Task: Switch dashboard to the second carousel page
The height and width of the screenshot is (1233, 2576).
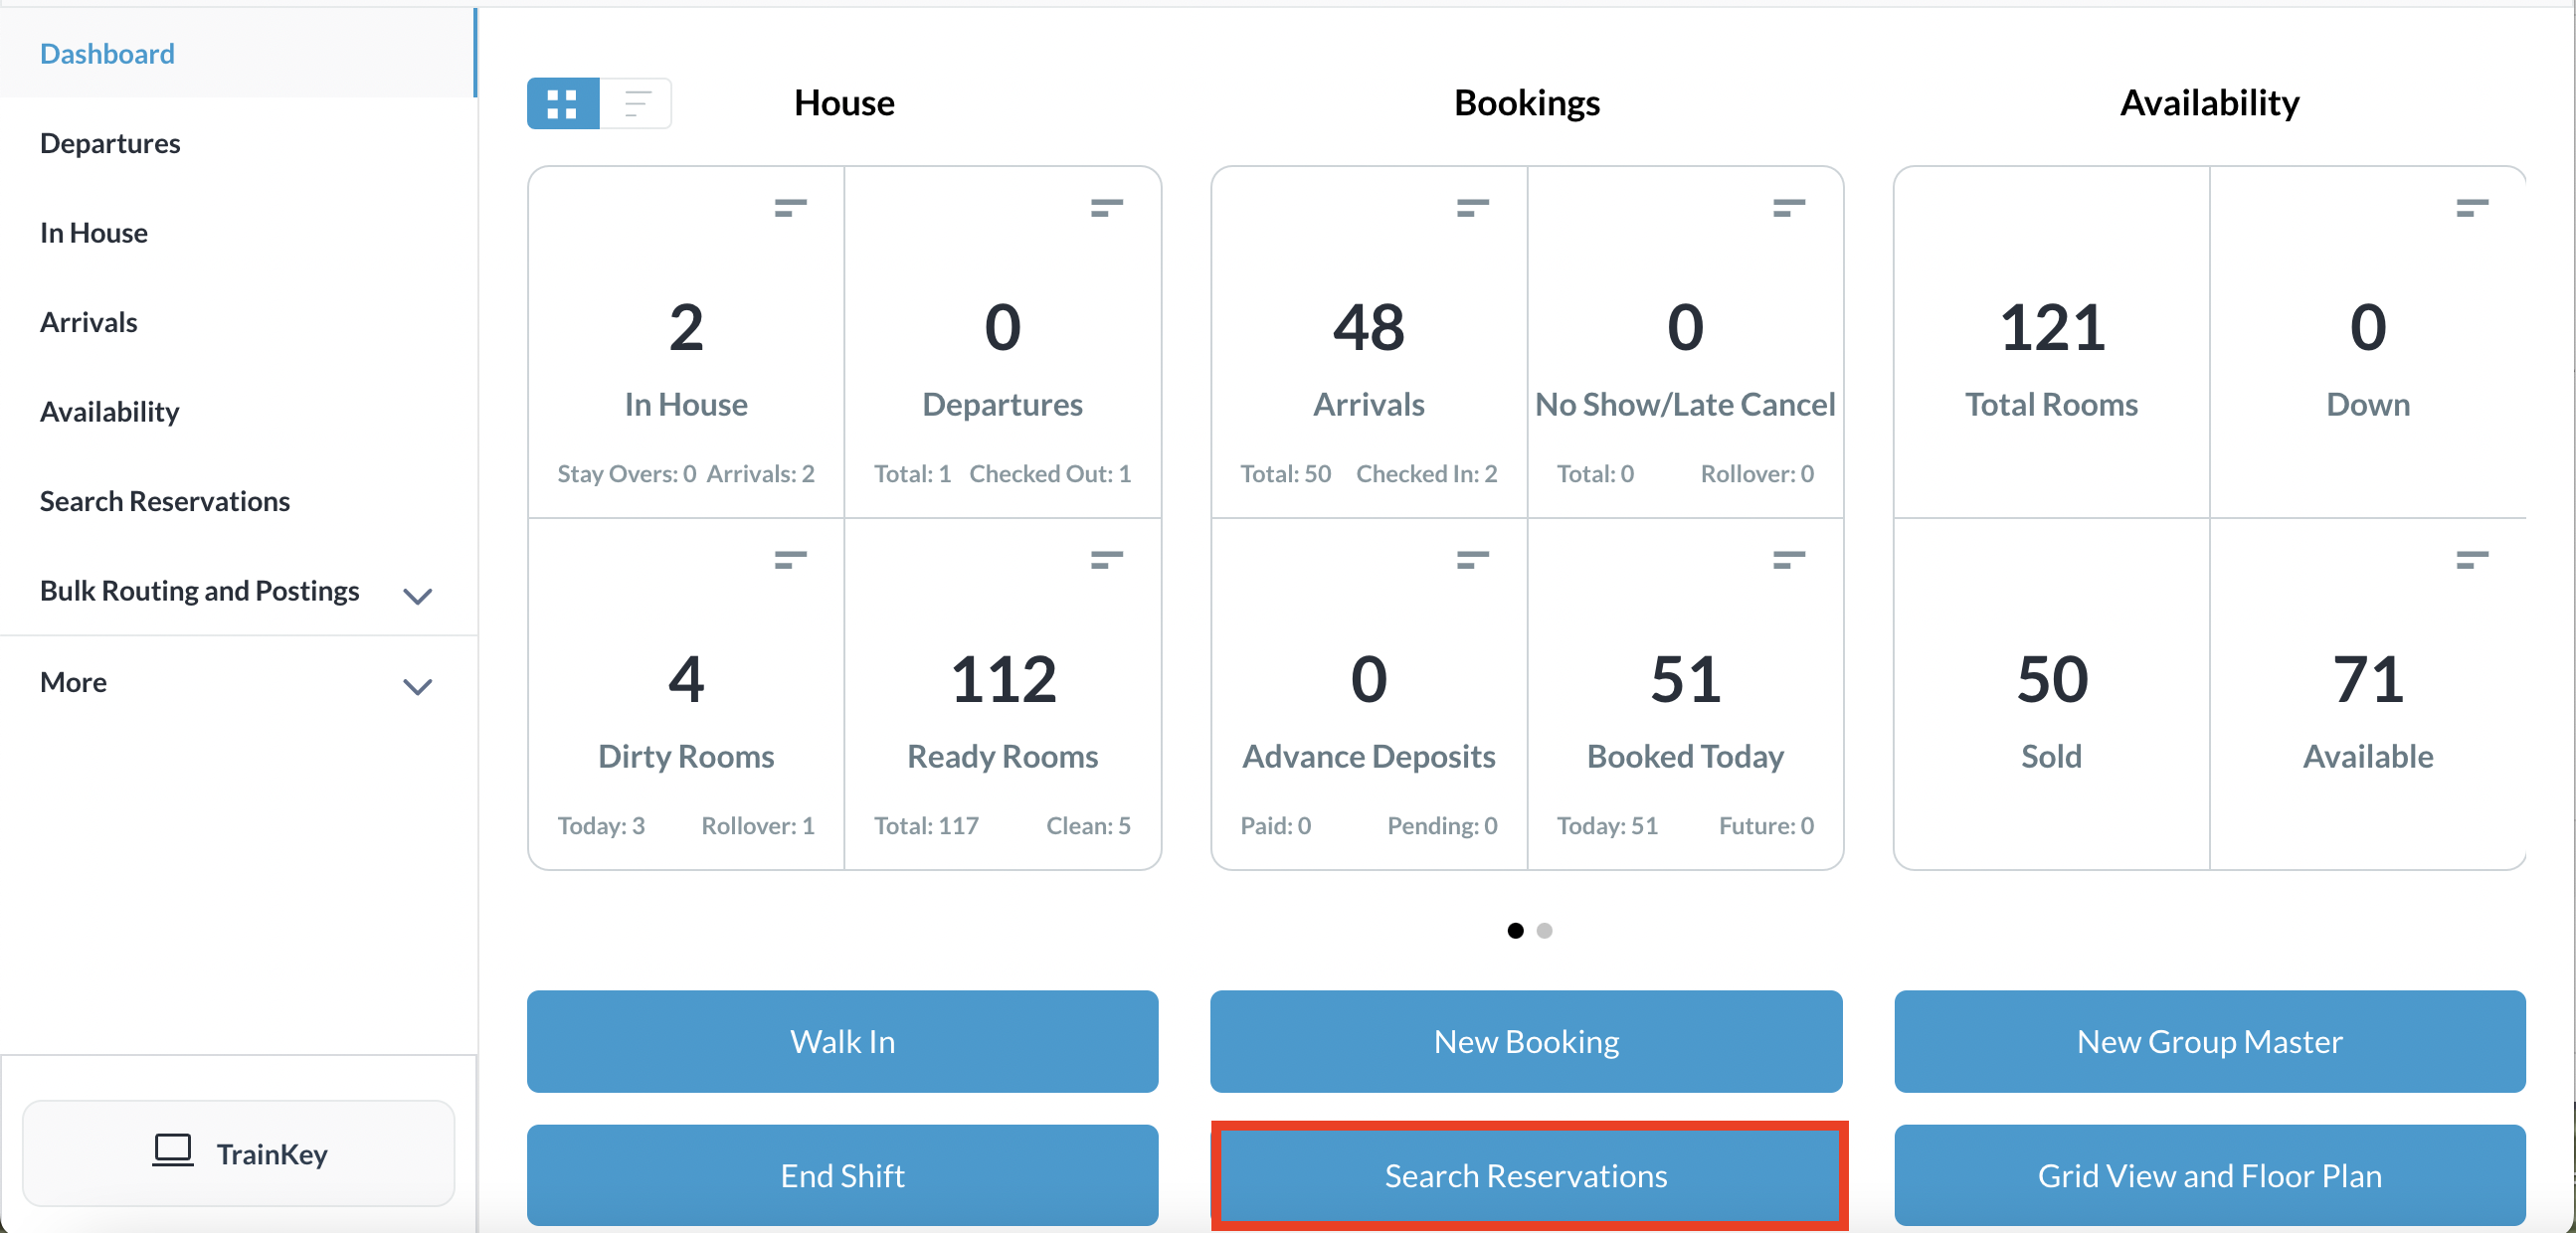Action: 1544,930
